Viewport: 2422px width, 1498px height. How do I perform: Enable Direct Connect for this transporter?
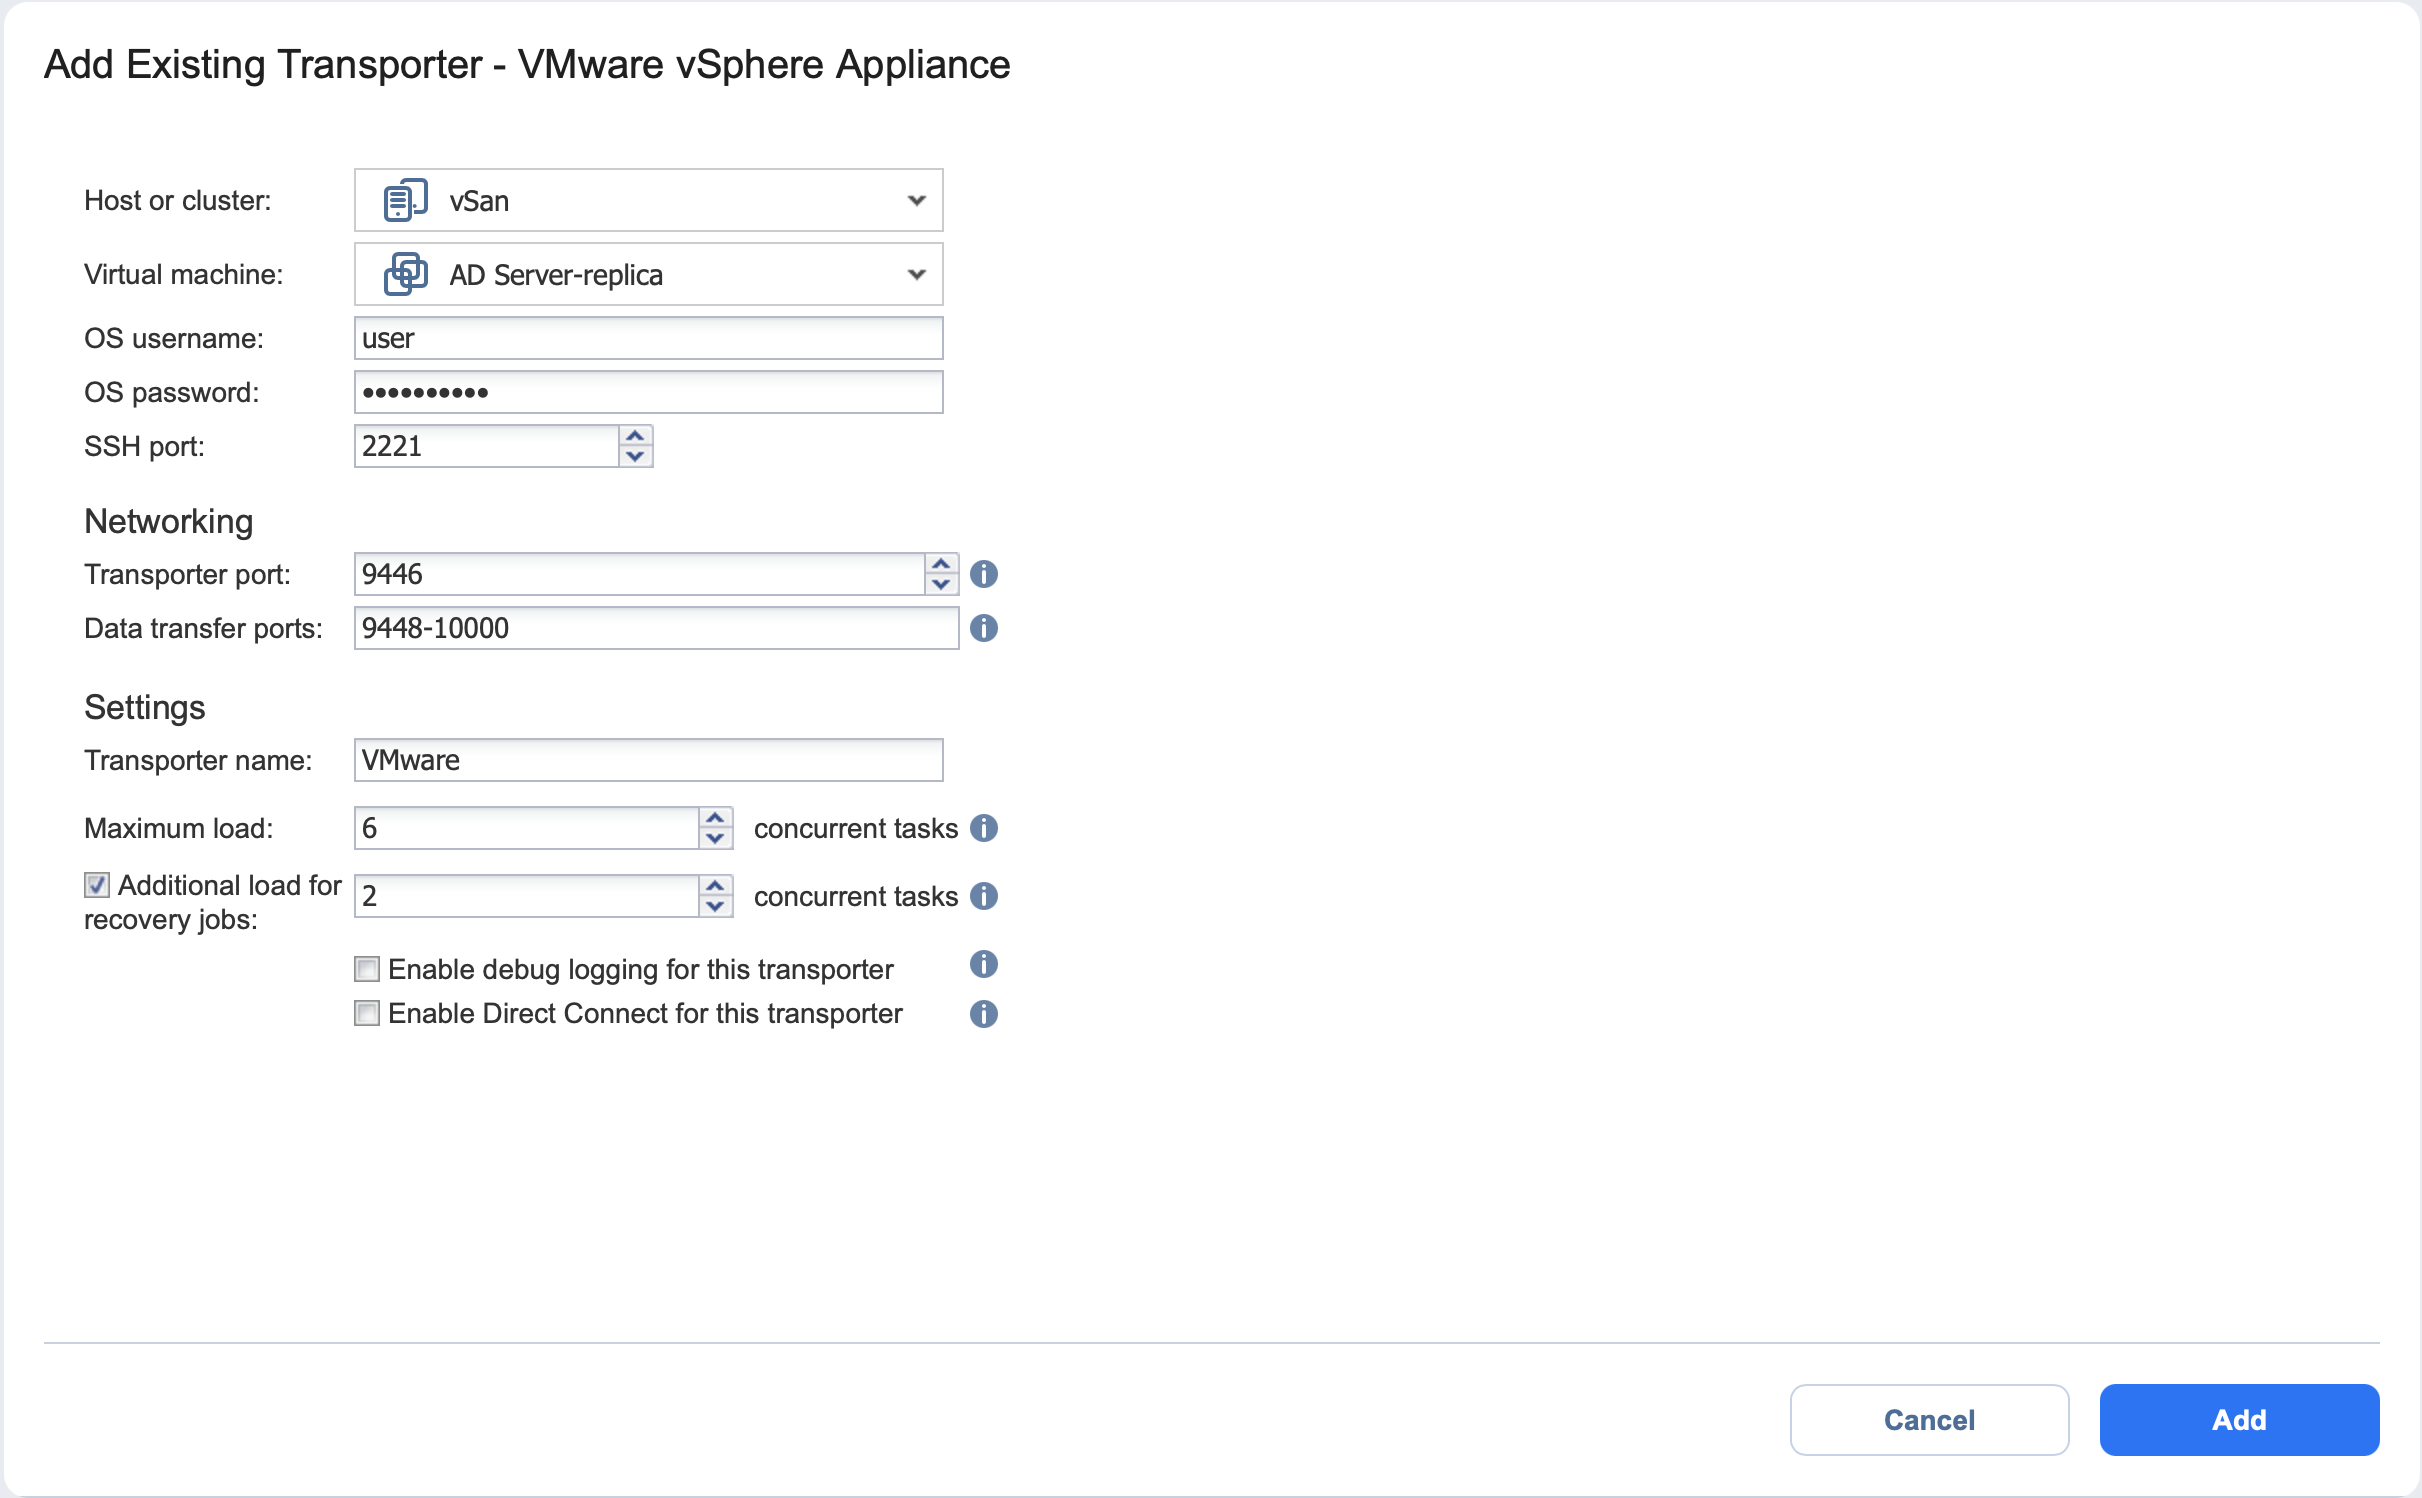pos(367,1014)
